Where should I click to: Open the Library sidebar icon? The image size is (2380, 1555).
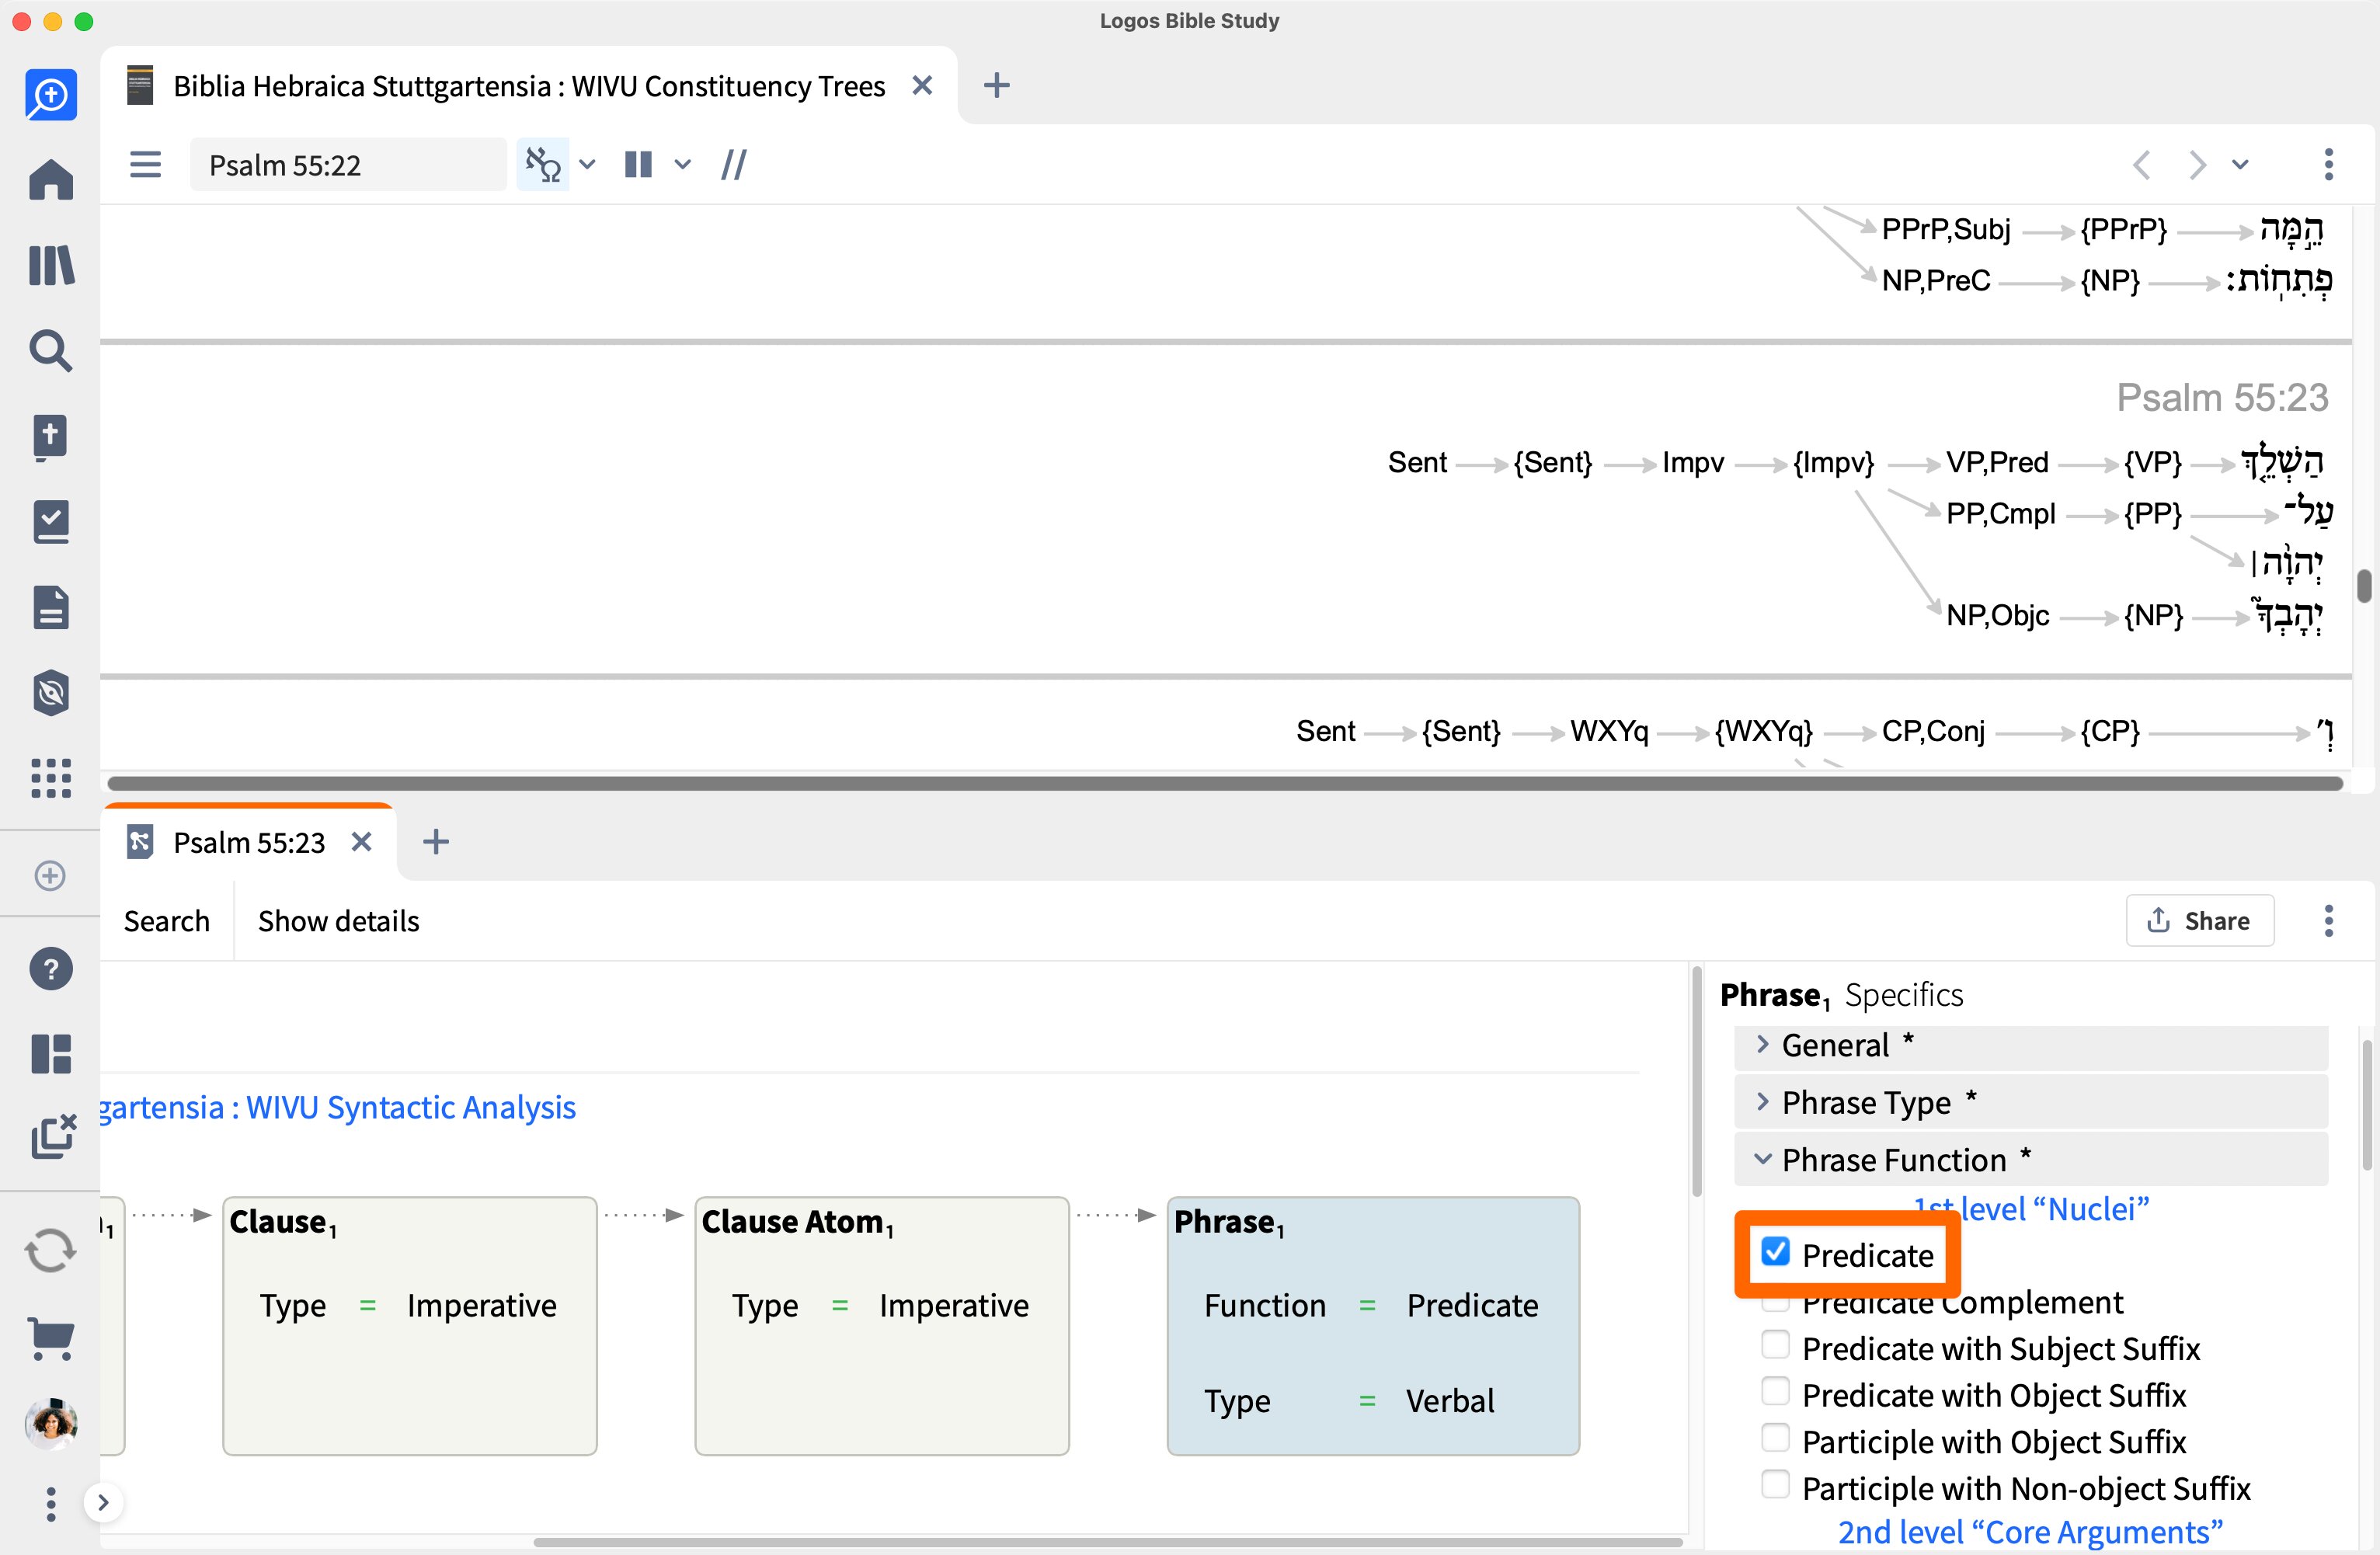51,266
